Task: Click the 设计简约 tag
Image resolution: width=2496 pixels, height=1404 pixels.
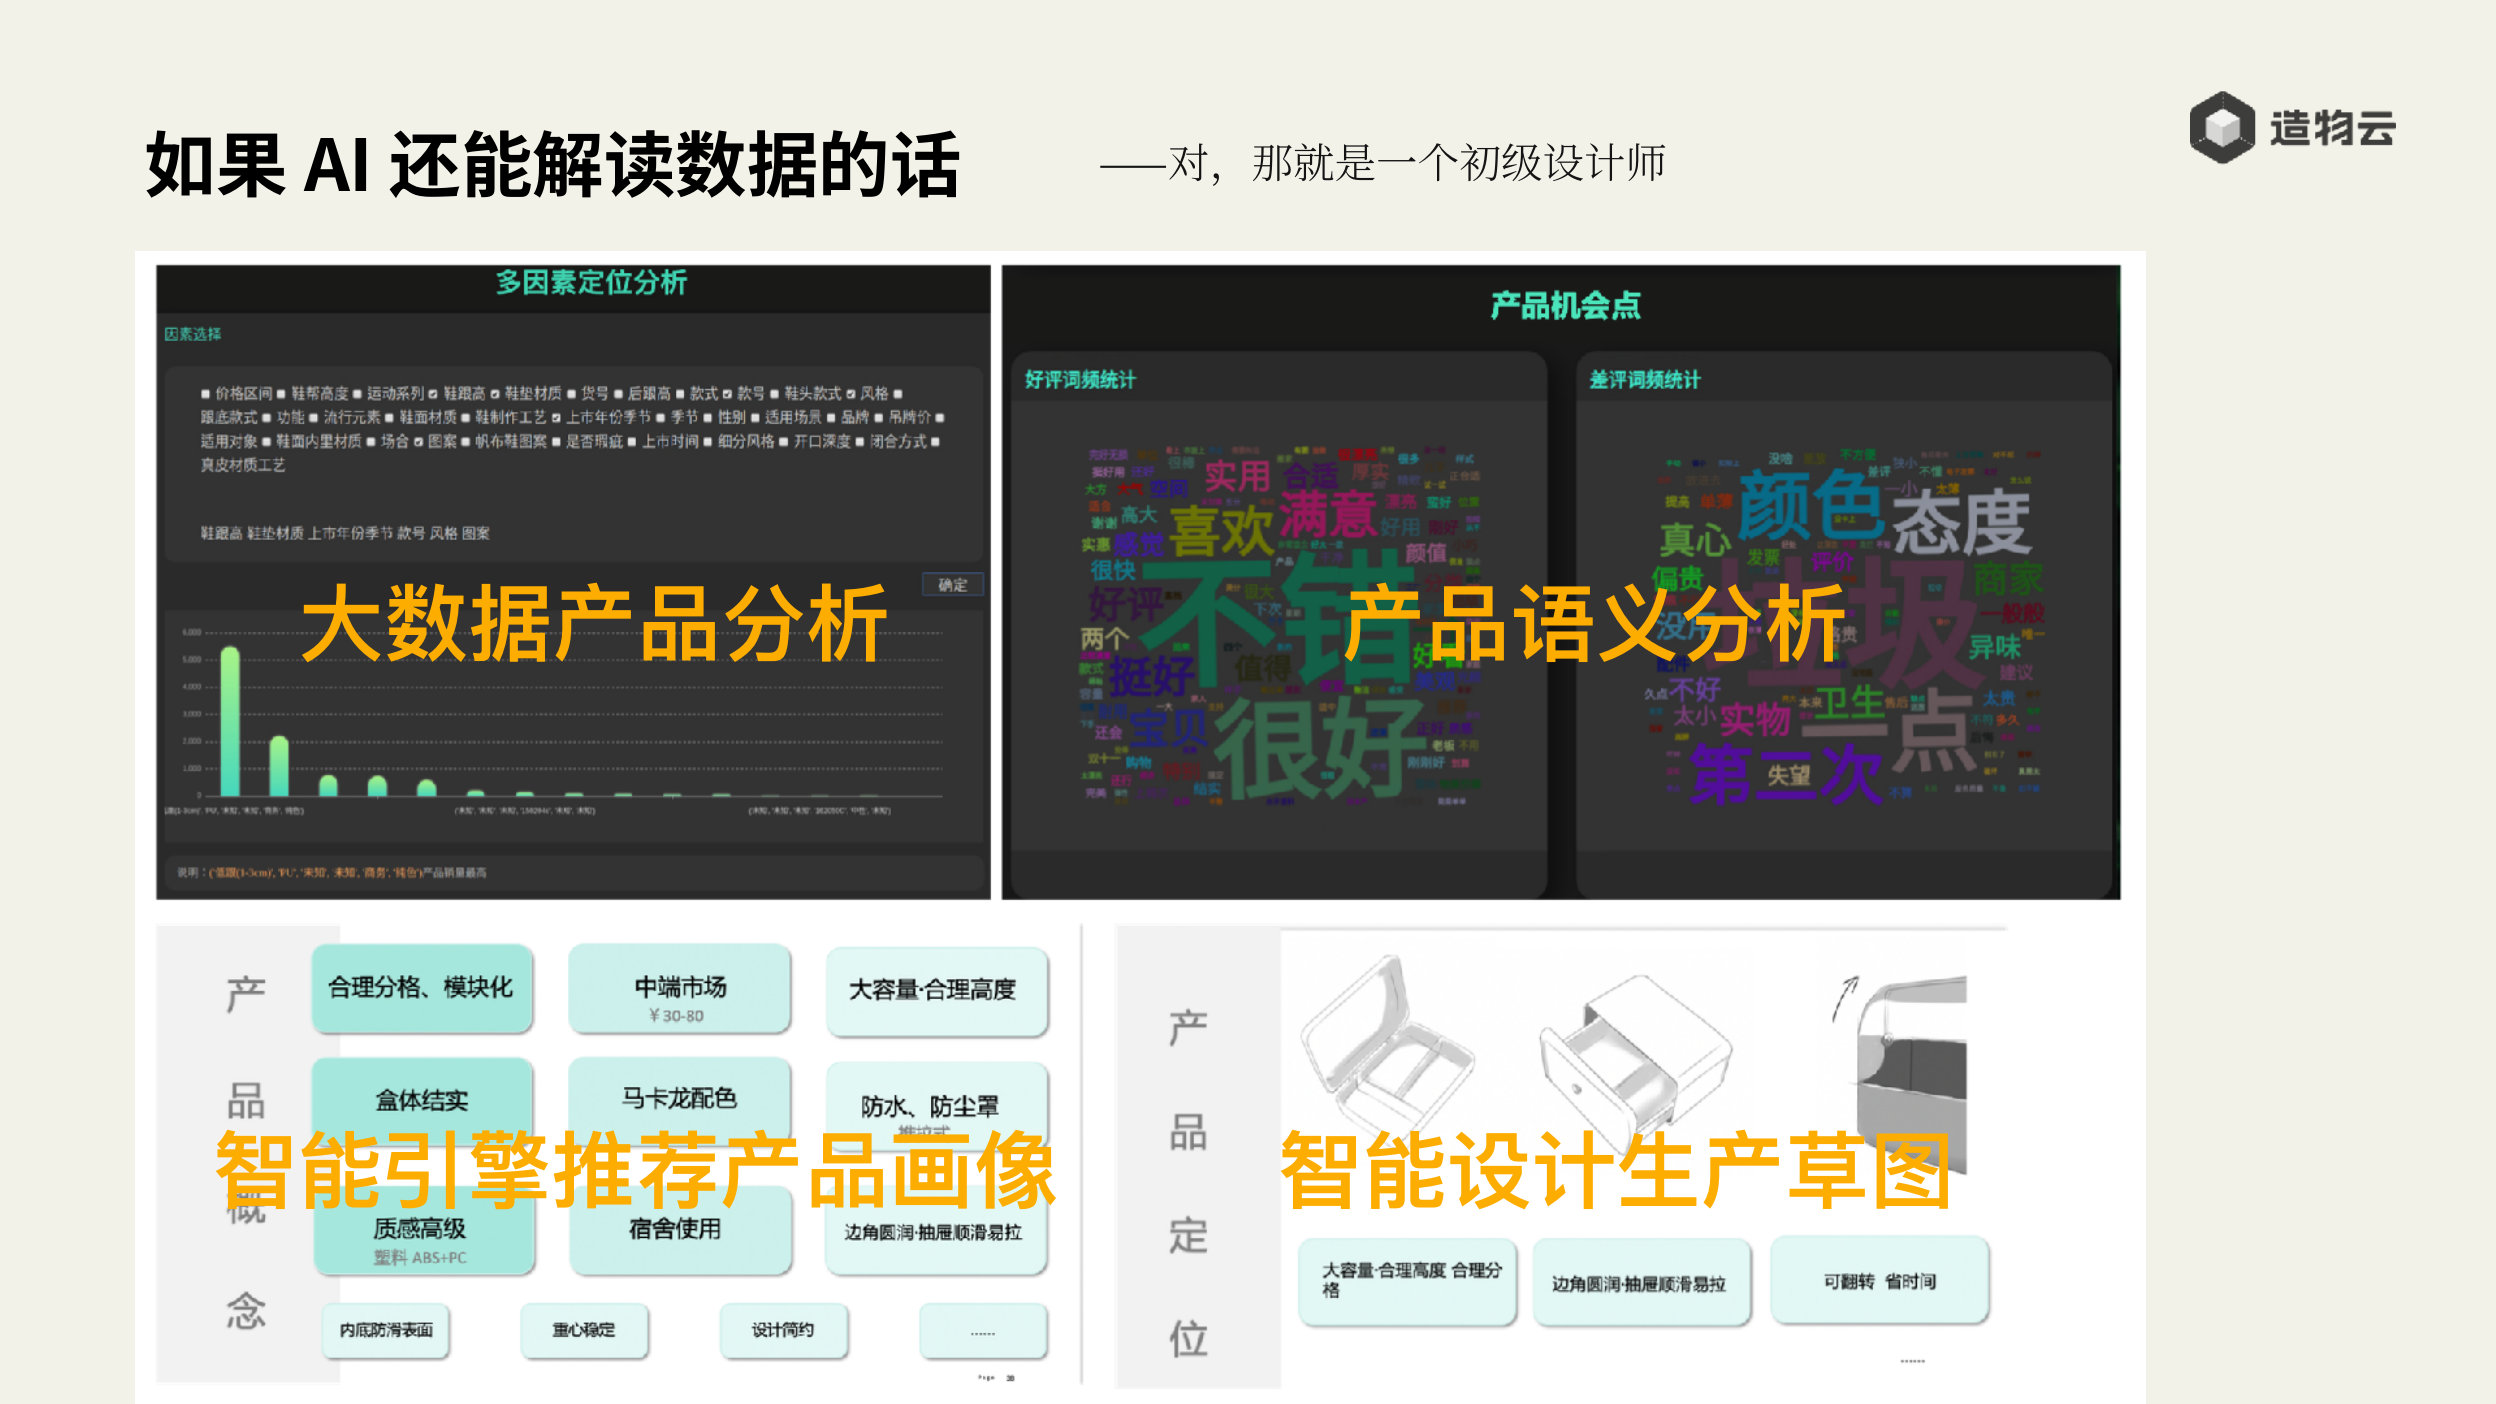Action: click(x=784, y=1330)
